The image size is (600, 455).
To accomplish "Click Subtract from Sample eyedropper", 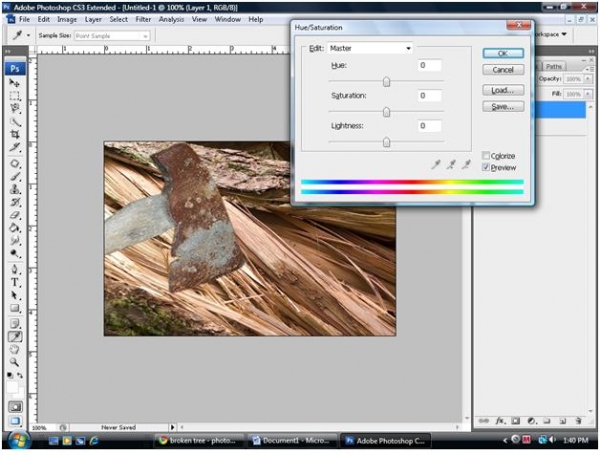I will pyautogui.click(x=466, y=165).
